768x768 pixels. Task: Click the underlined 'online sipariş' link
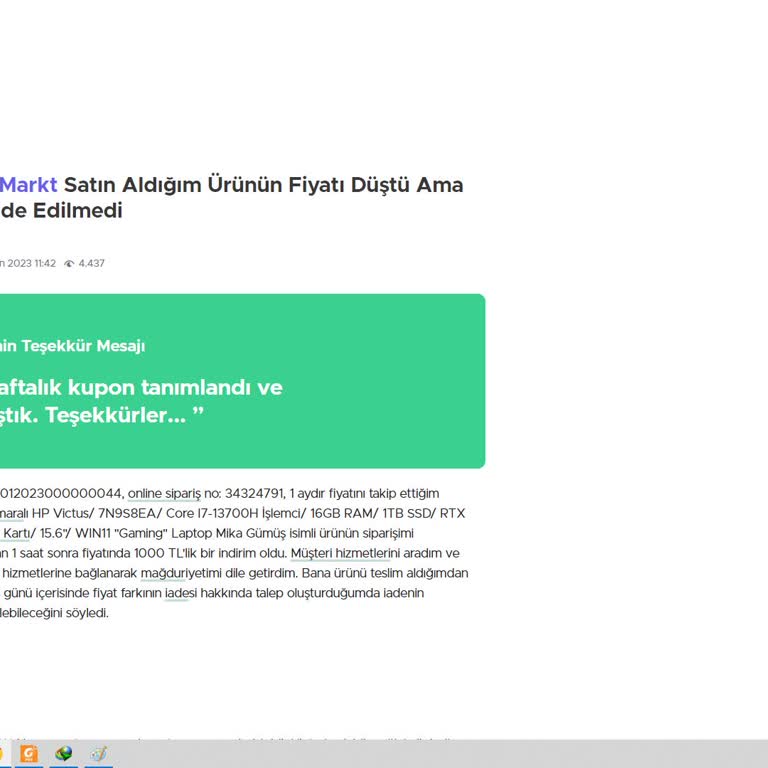click(x=164, y=493)
